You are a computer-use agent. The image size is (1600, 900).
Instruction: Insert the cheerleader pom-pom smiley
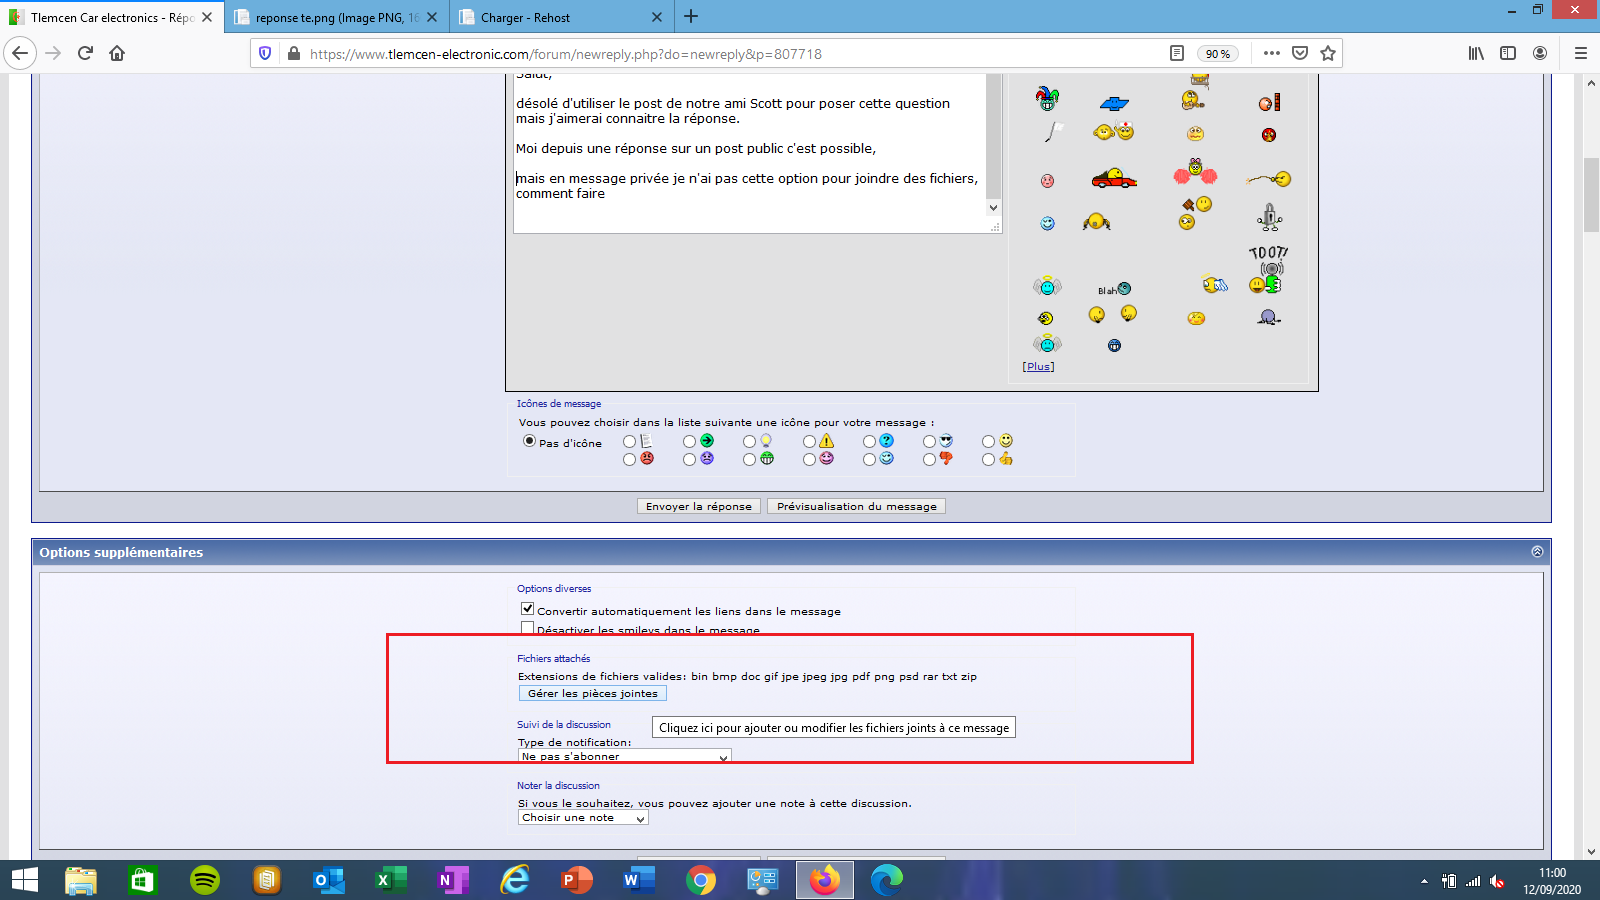pos(1195,172)
